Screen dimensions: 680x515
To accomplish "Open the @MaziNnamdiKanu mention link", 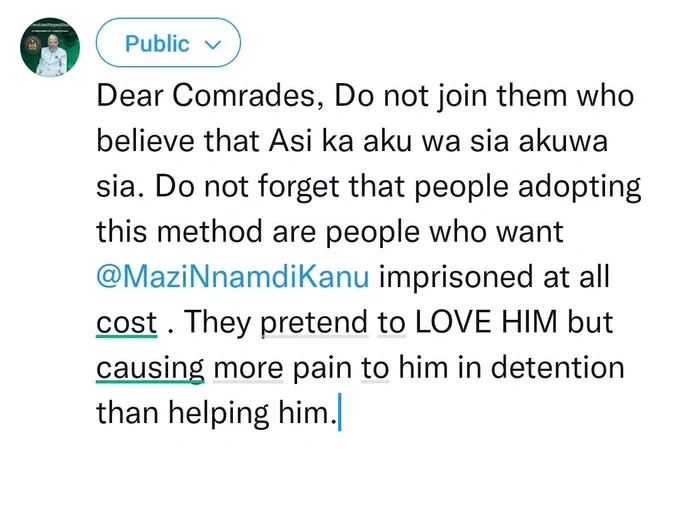I will tap(233, 277).
